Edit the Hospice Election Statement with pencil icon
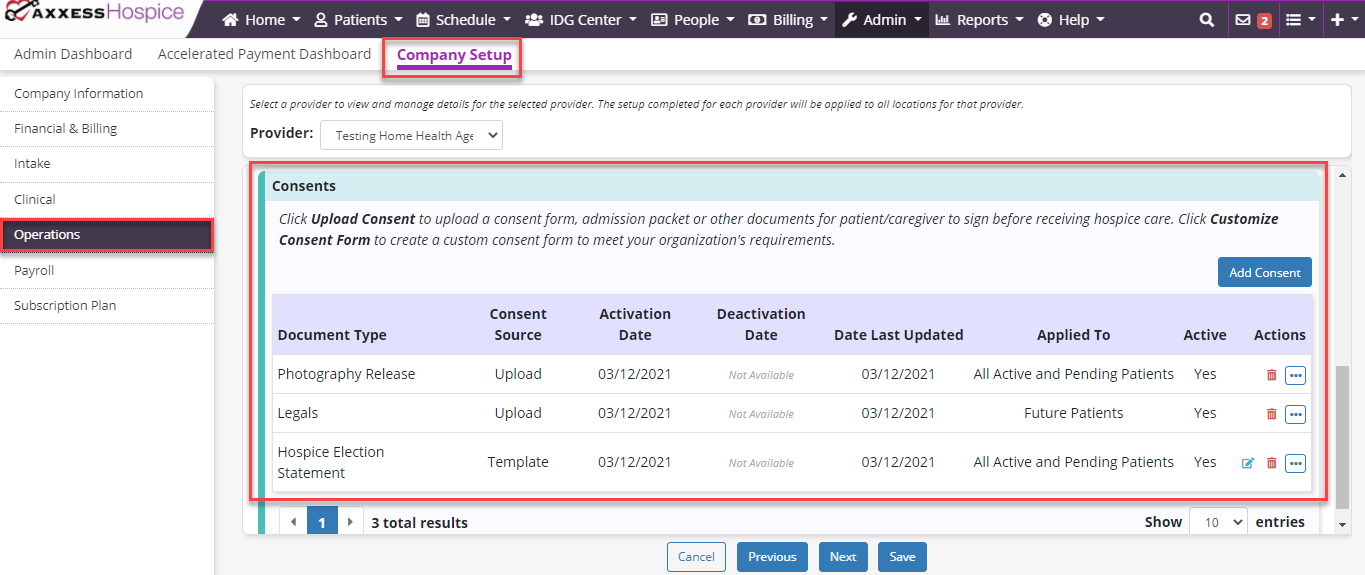1365x575 pixels. point(1247,463)
